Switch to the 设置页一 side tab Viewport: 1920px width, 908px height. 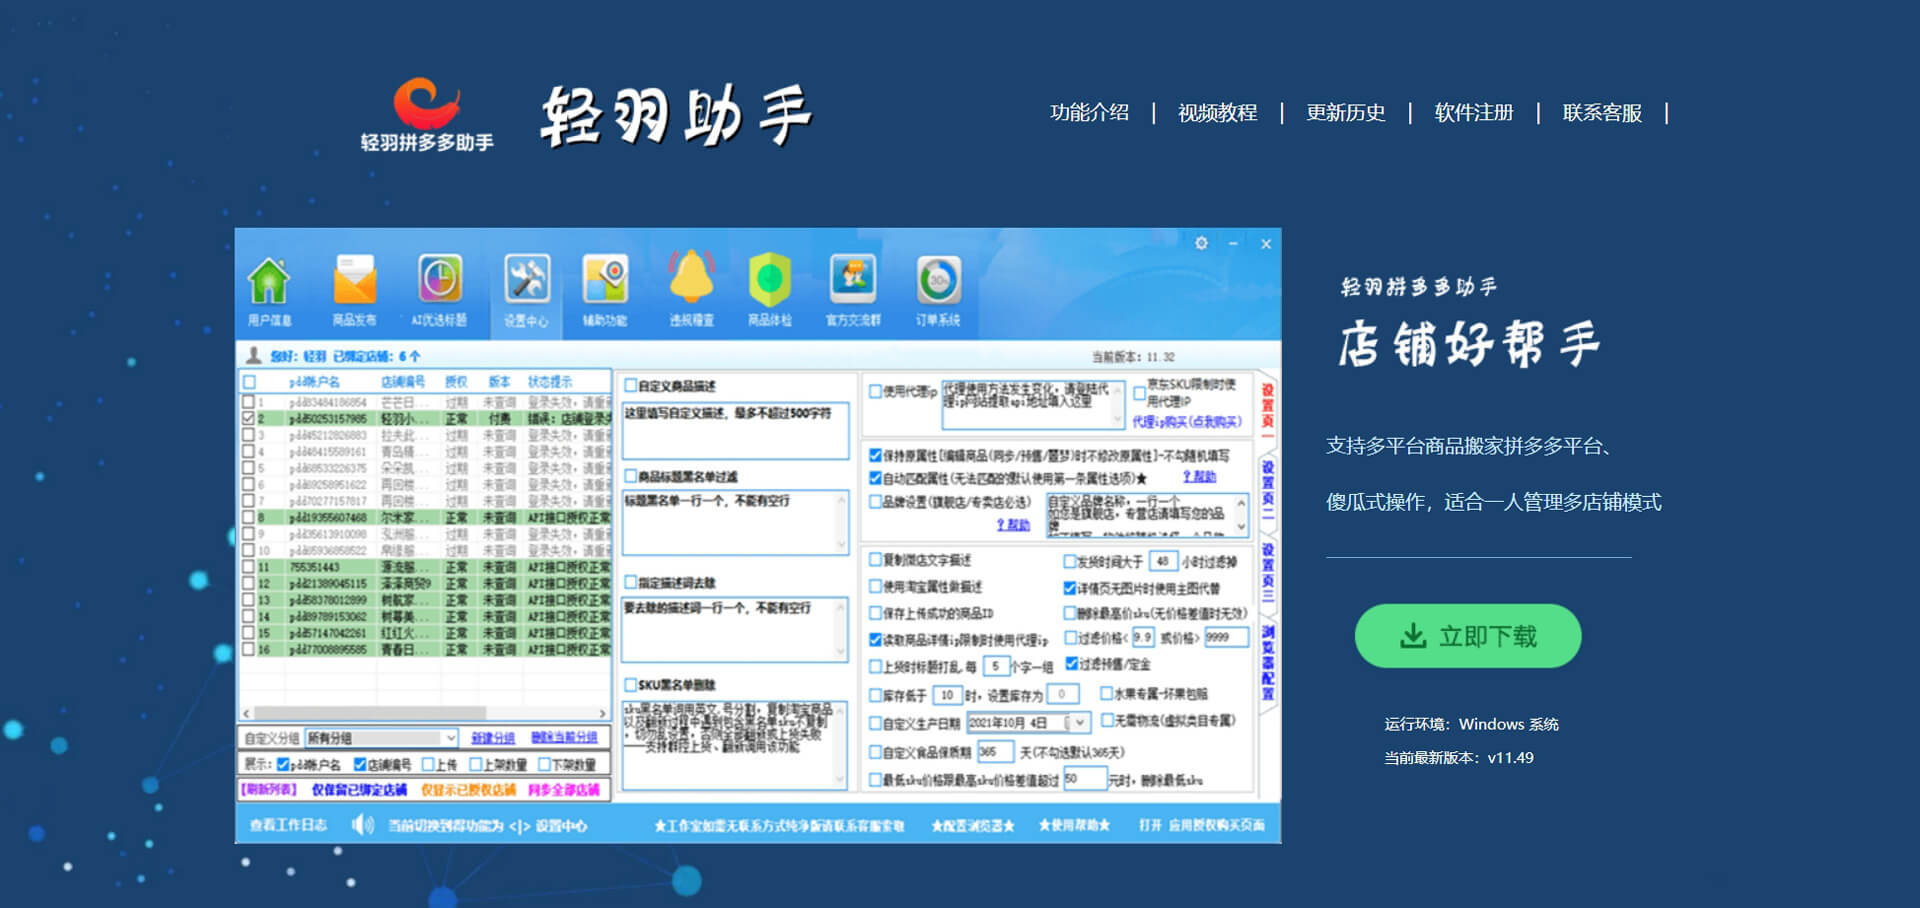[x=1267, y=410]
